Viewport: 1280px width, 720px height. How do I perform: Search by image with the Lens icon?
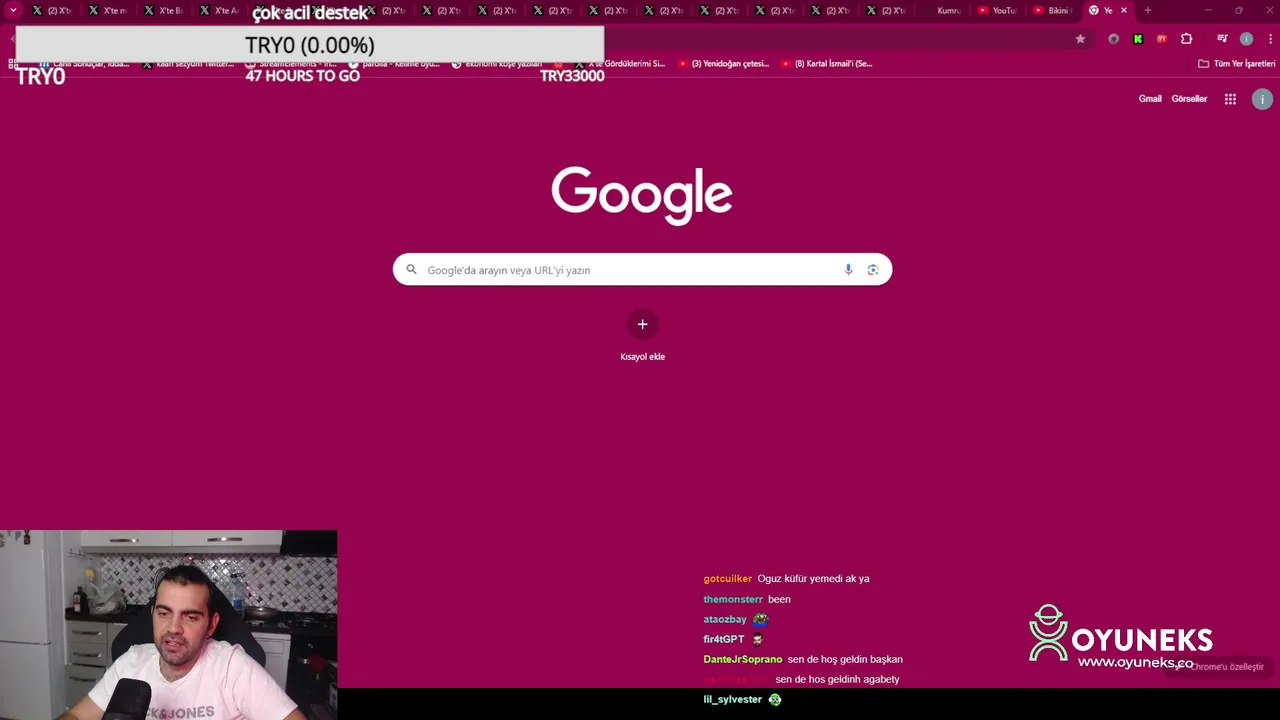coord(873,270)
